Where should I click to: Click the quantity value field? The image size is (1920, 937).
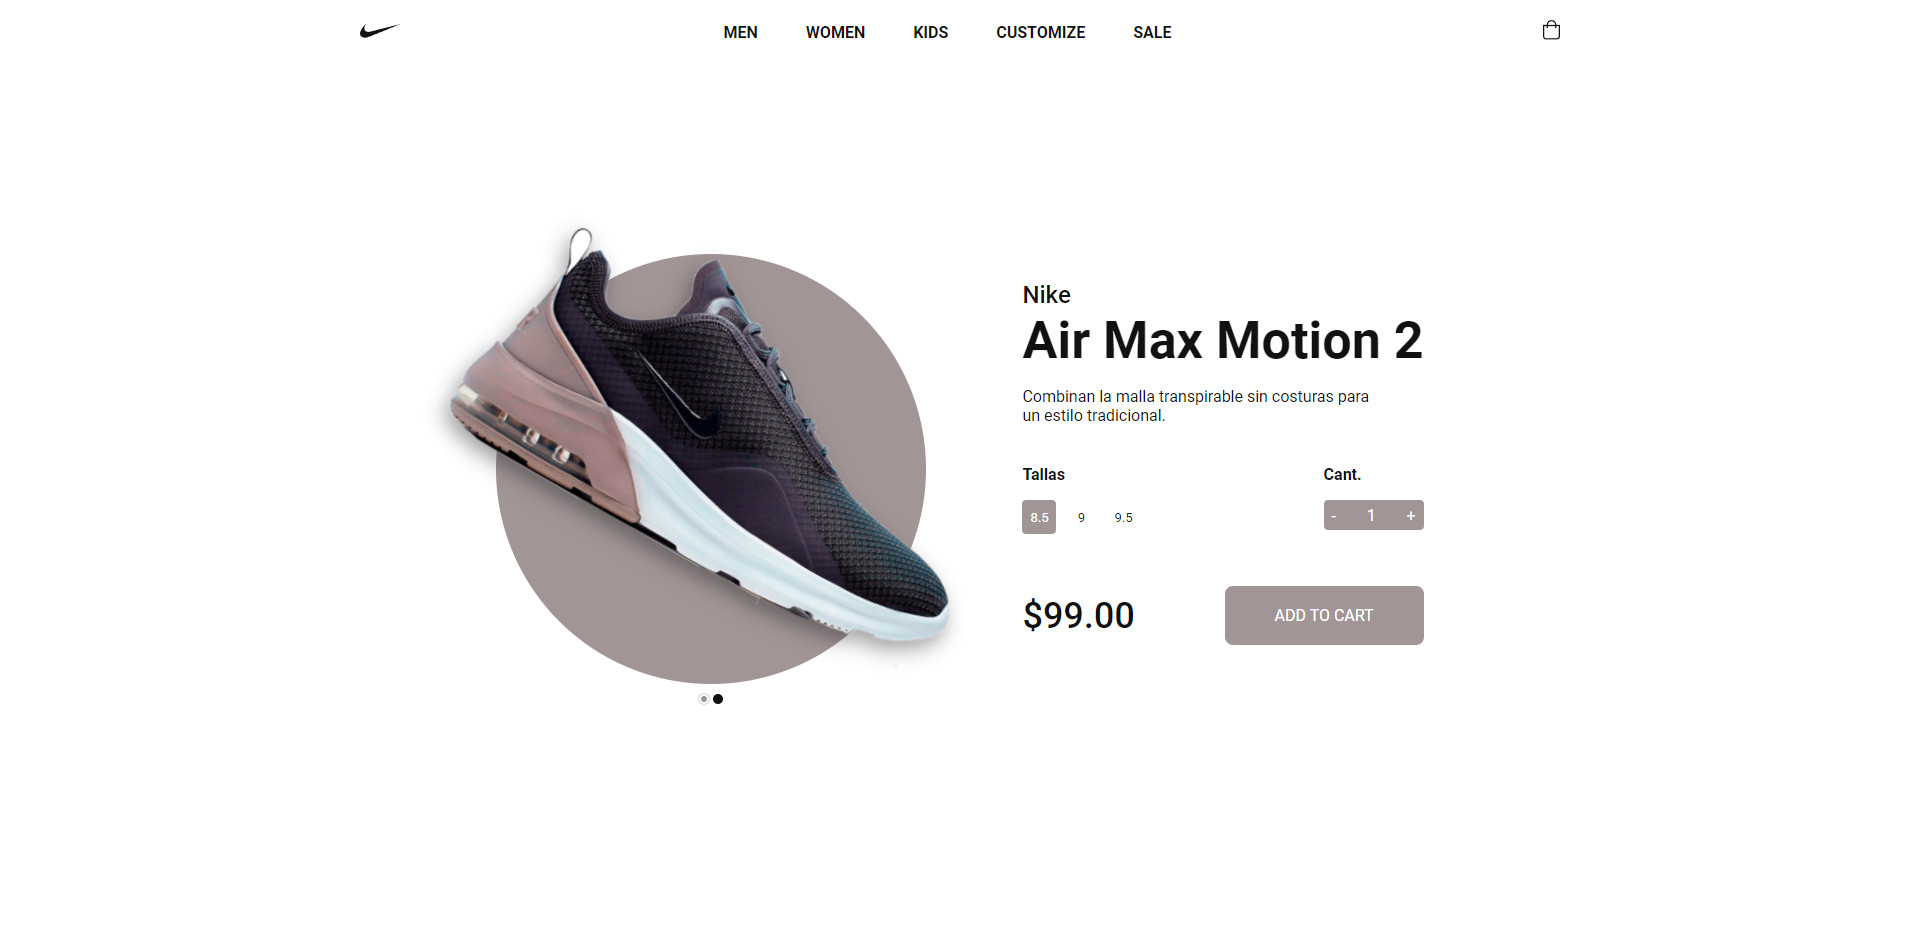point(1371,515)
